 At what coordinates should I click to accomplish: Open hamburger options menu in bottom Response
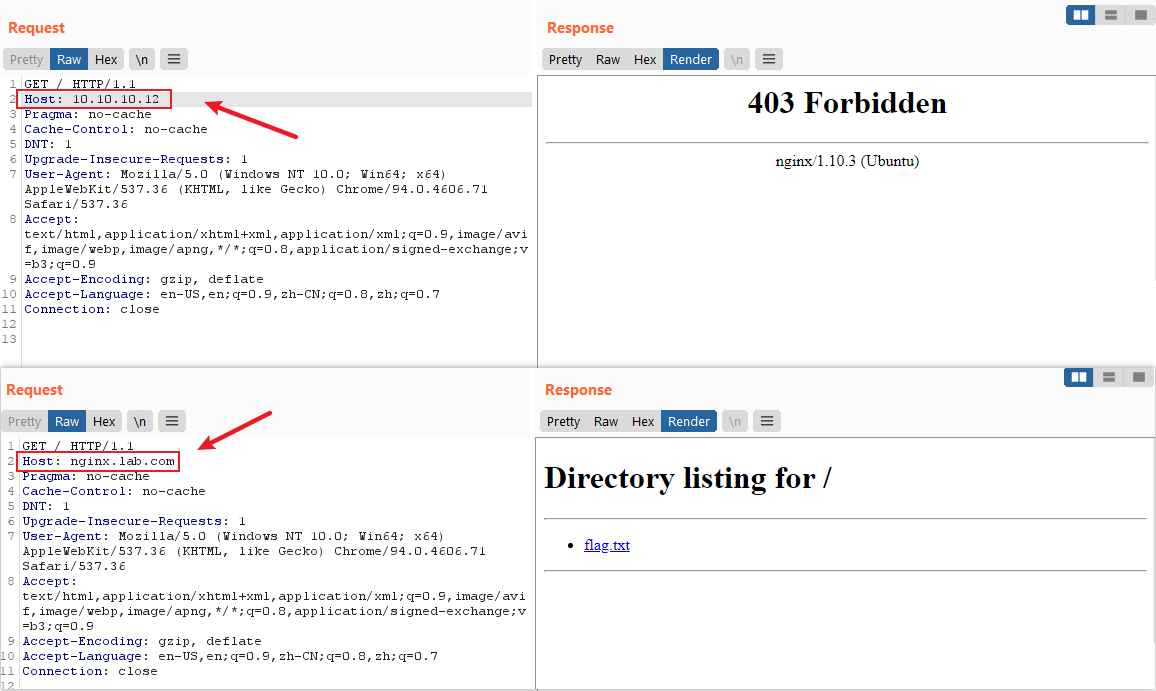click(x=767, y=421)
